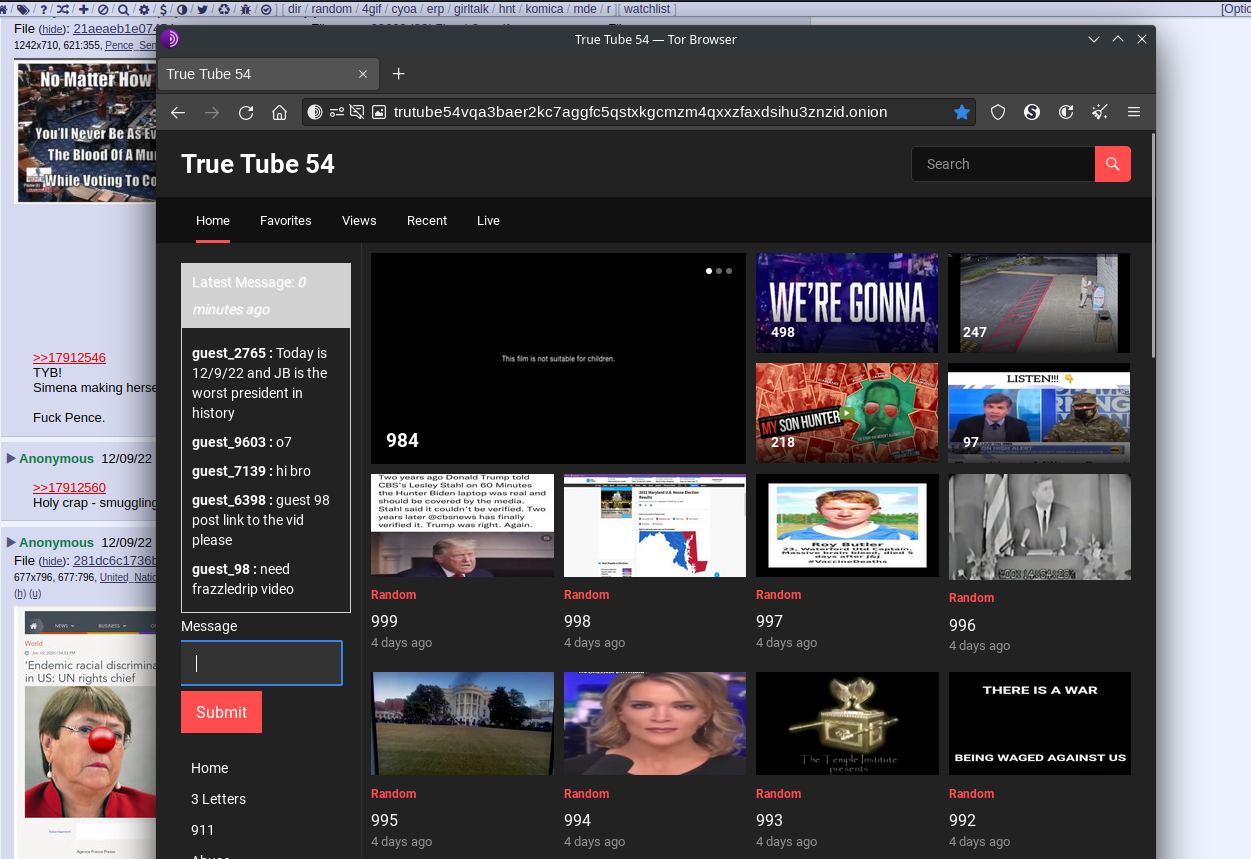
Task: Open video 997 Roy Butler thumbnail
Action: point(847,525)
